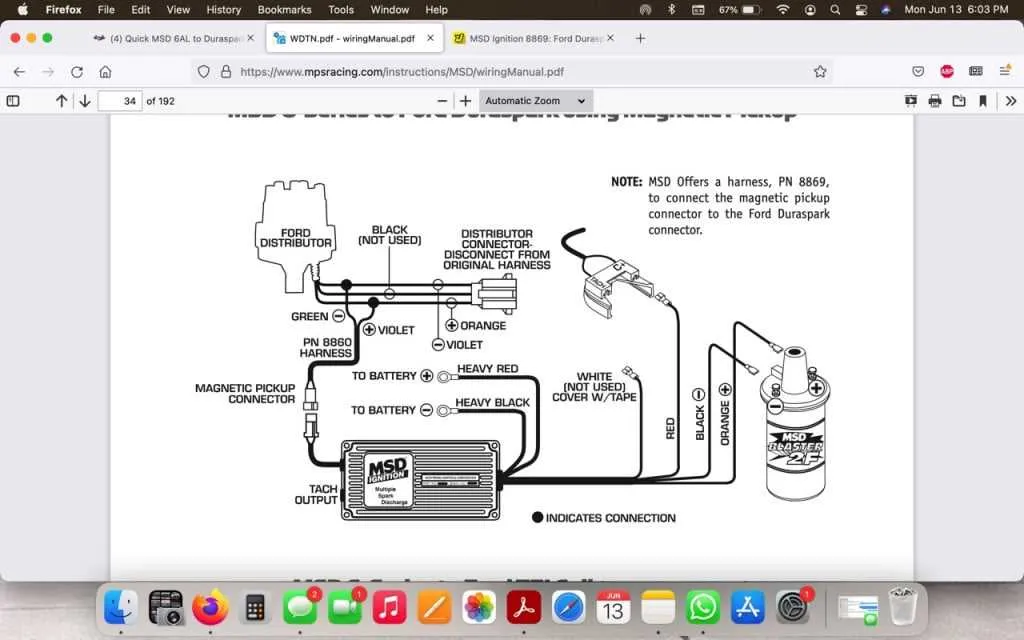
Task: Open the Bookmarks menu
Action: [x=284, y=10]
